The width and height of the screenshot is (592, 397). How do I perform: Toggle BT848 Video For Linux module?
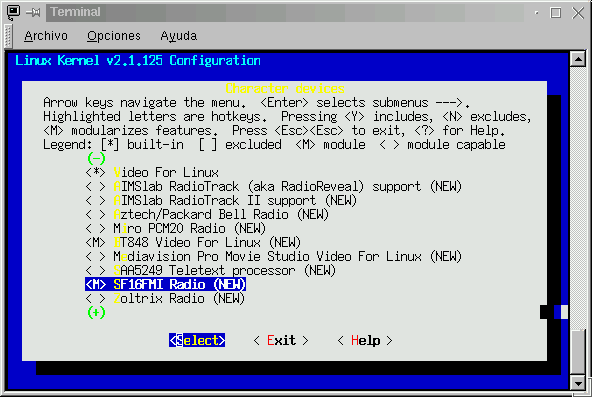coord(193,242)
